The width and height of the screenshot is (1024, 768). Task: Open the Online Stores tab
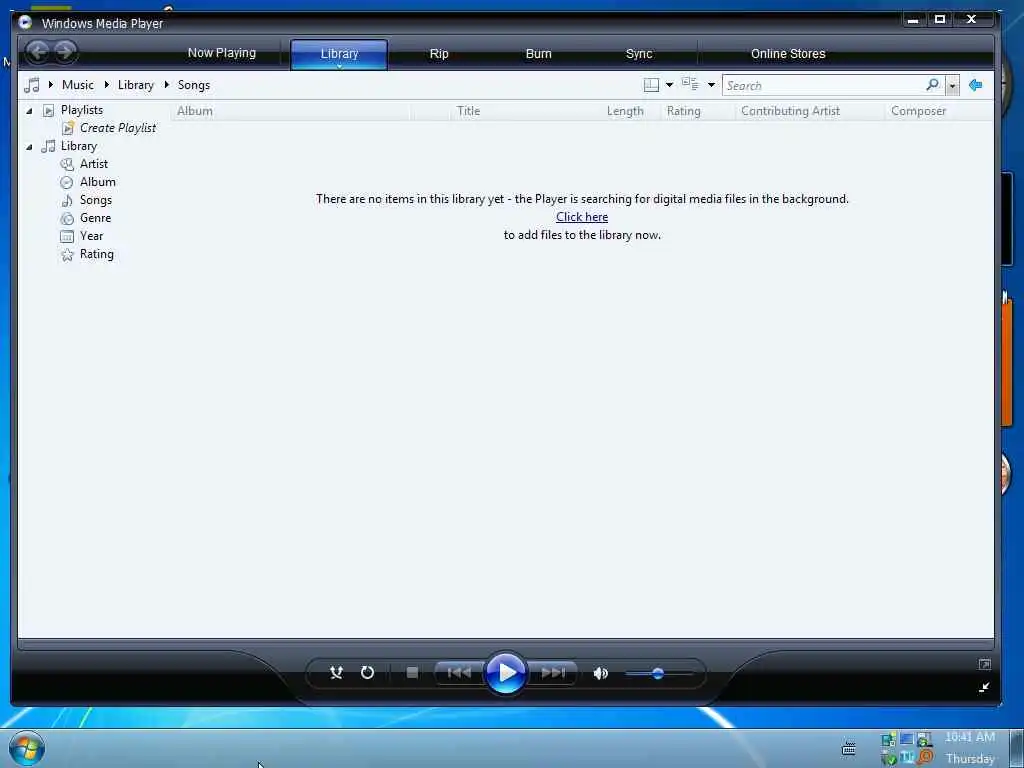coord(788,54)
